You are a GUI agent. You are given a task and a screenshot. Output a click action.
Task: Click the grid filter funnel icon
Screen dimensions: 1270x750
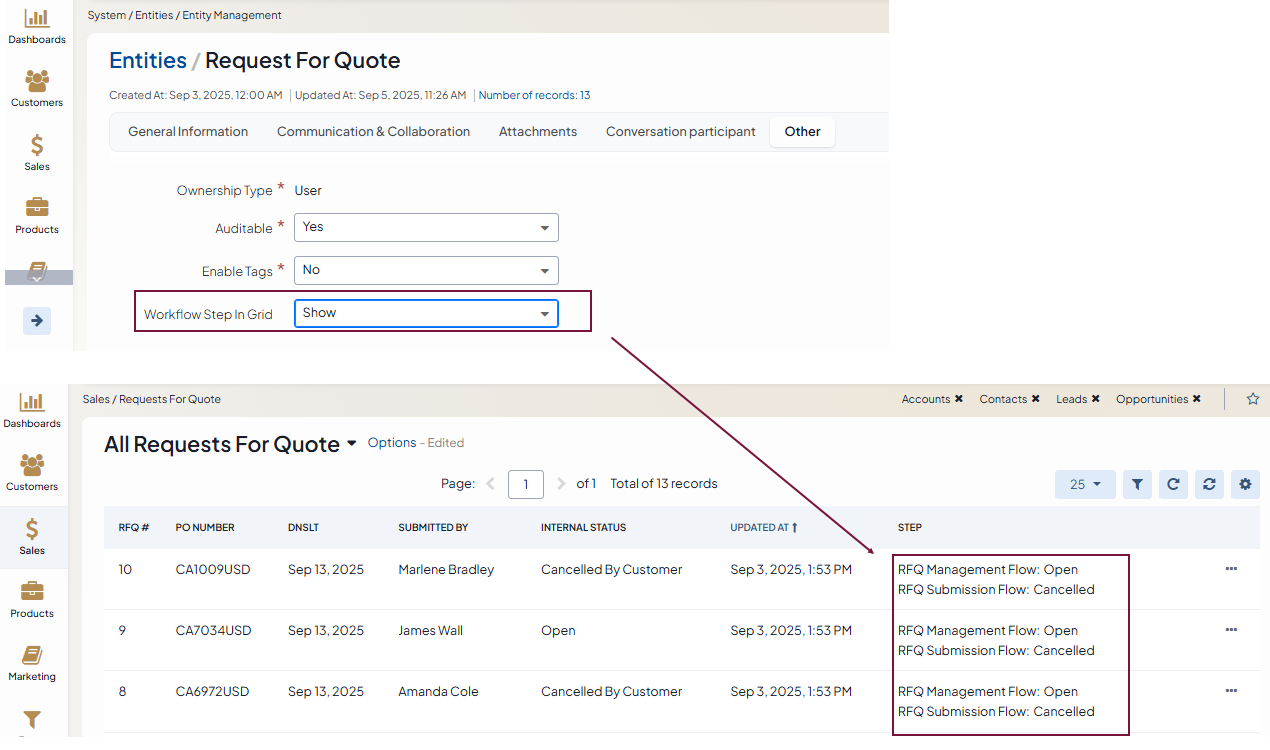pyautogui.click(x=1137, y=484)
